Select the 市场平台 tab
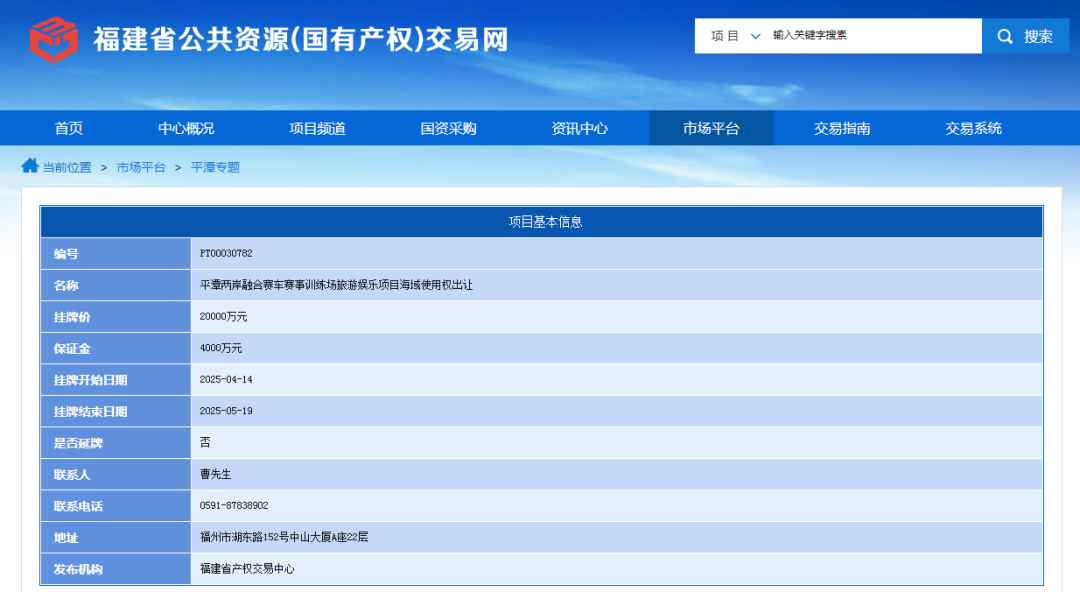This screenshot has height=592, width=1080. point(711,128)
